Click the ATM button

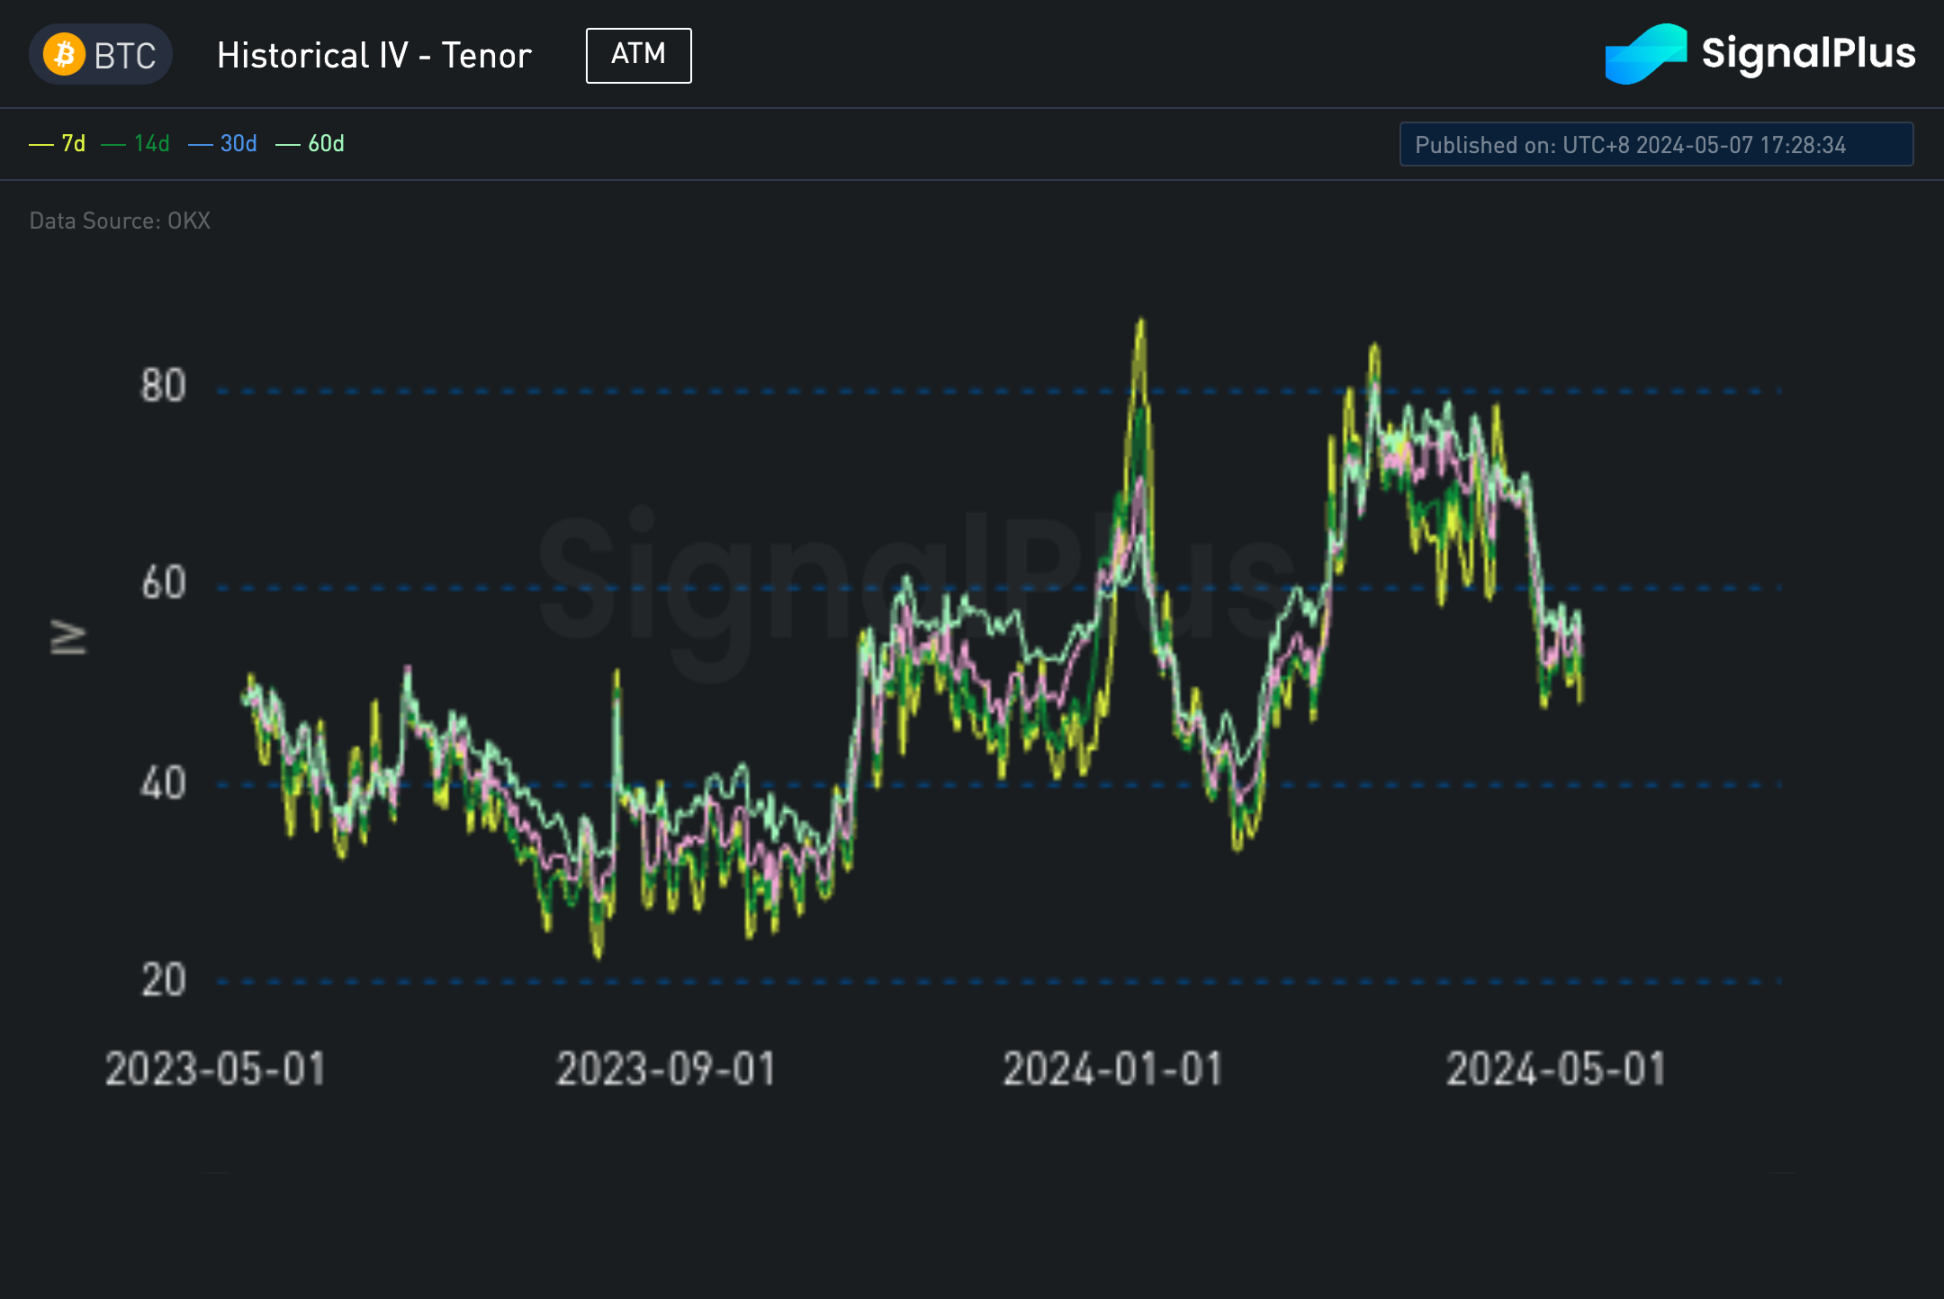point(638,55)
